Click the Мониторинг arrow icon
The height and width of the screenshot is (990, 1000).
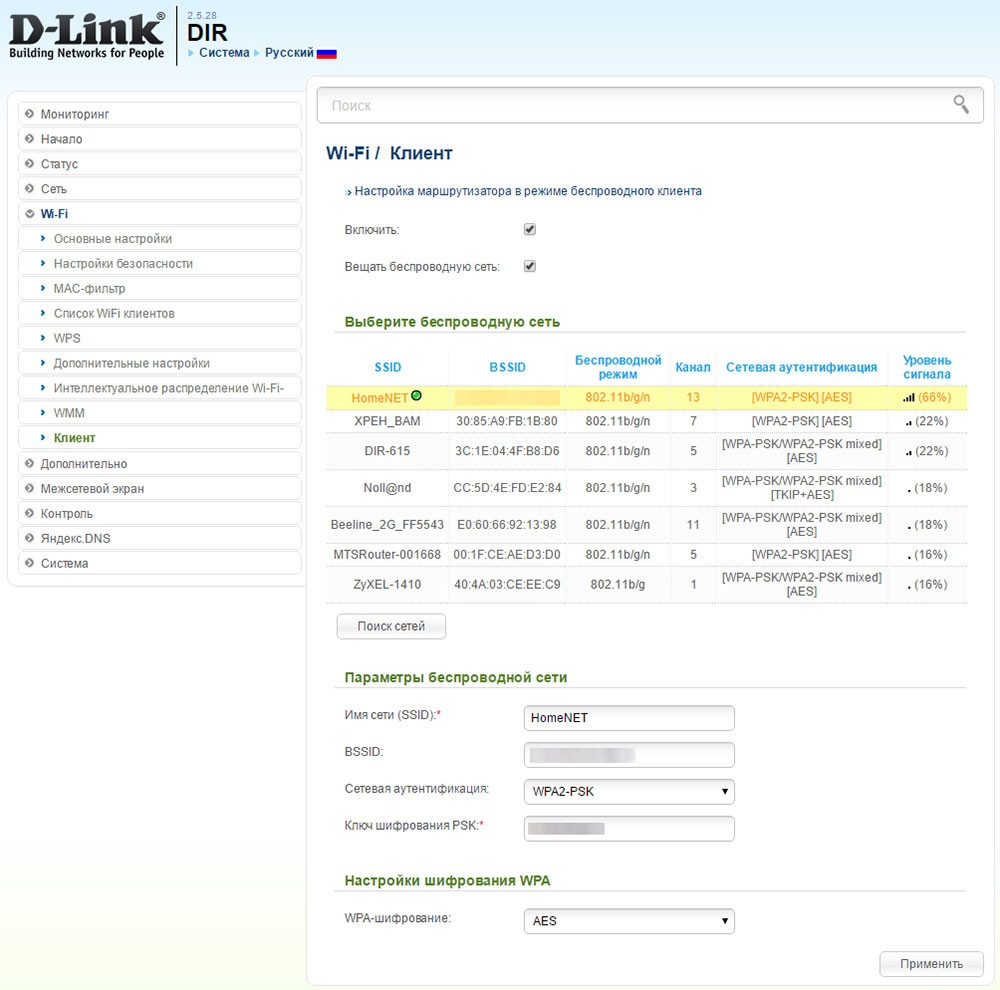pos(29,114)
